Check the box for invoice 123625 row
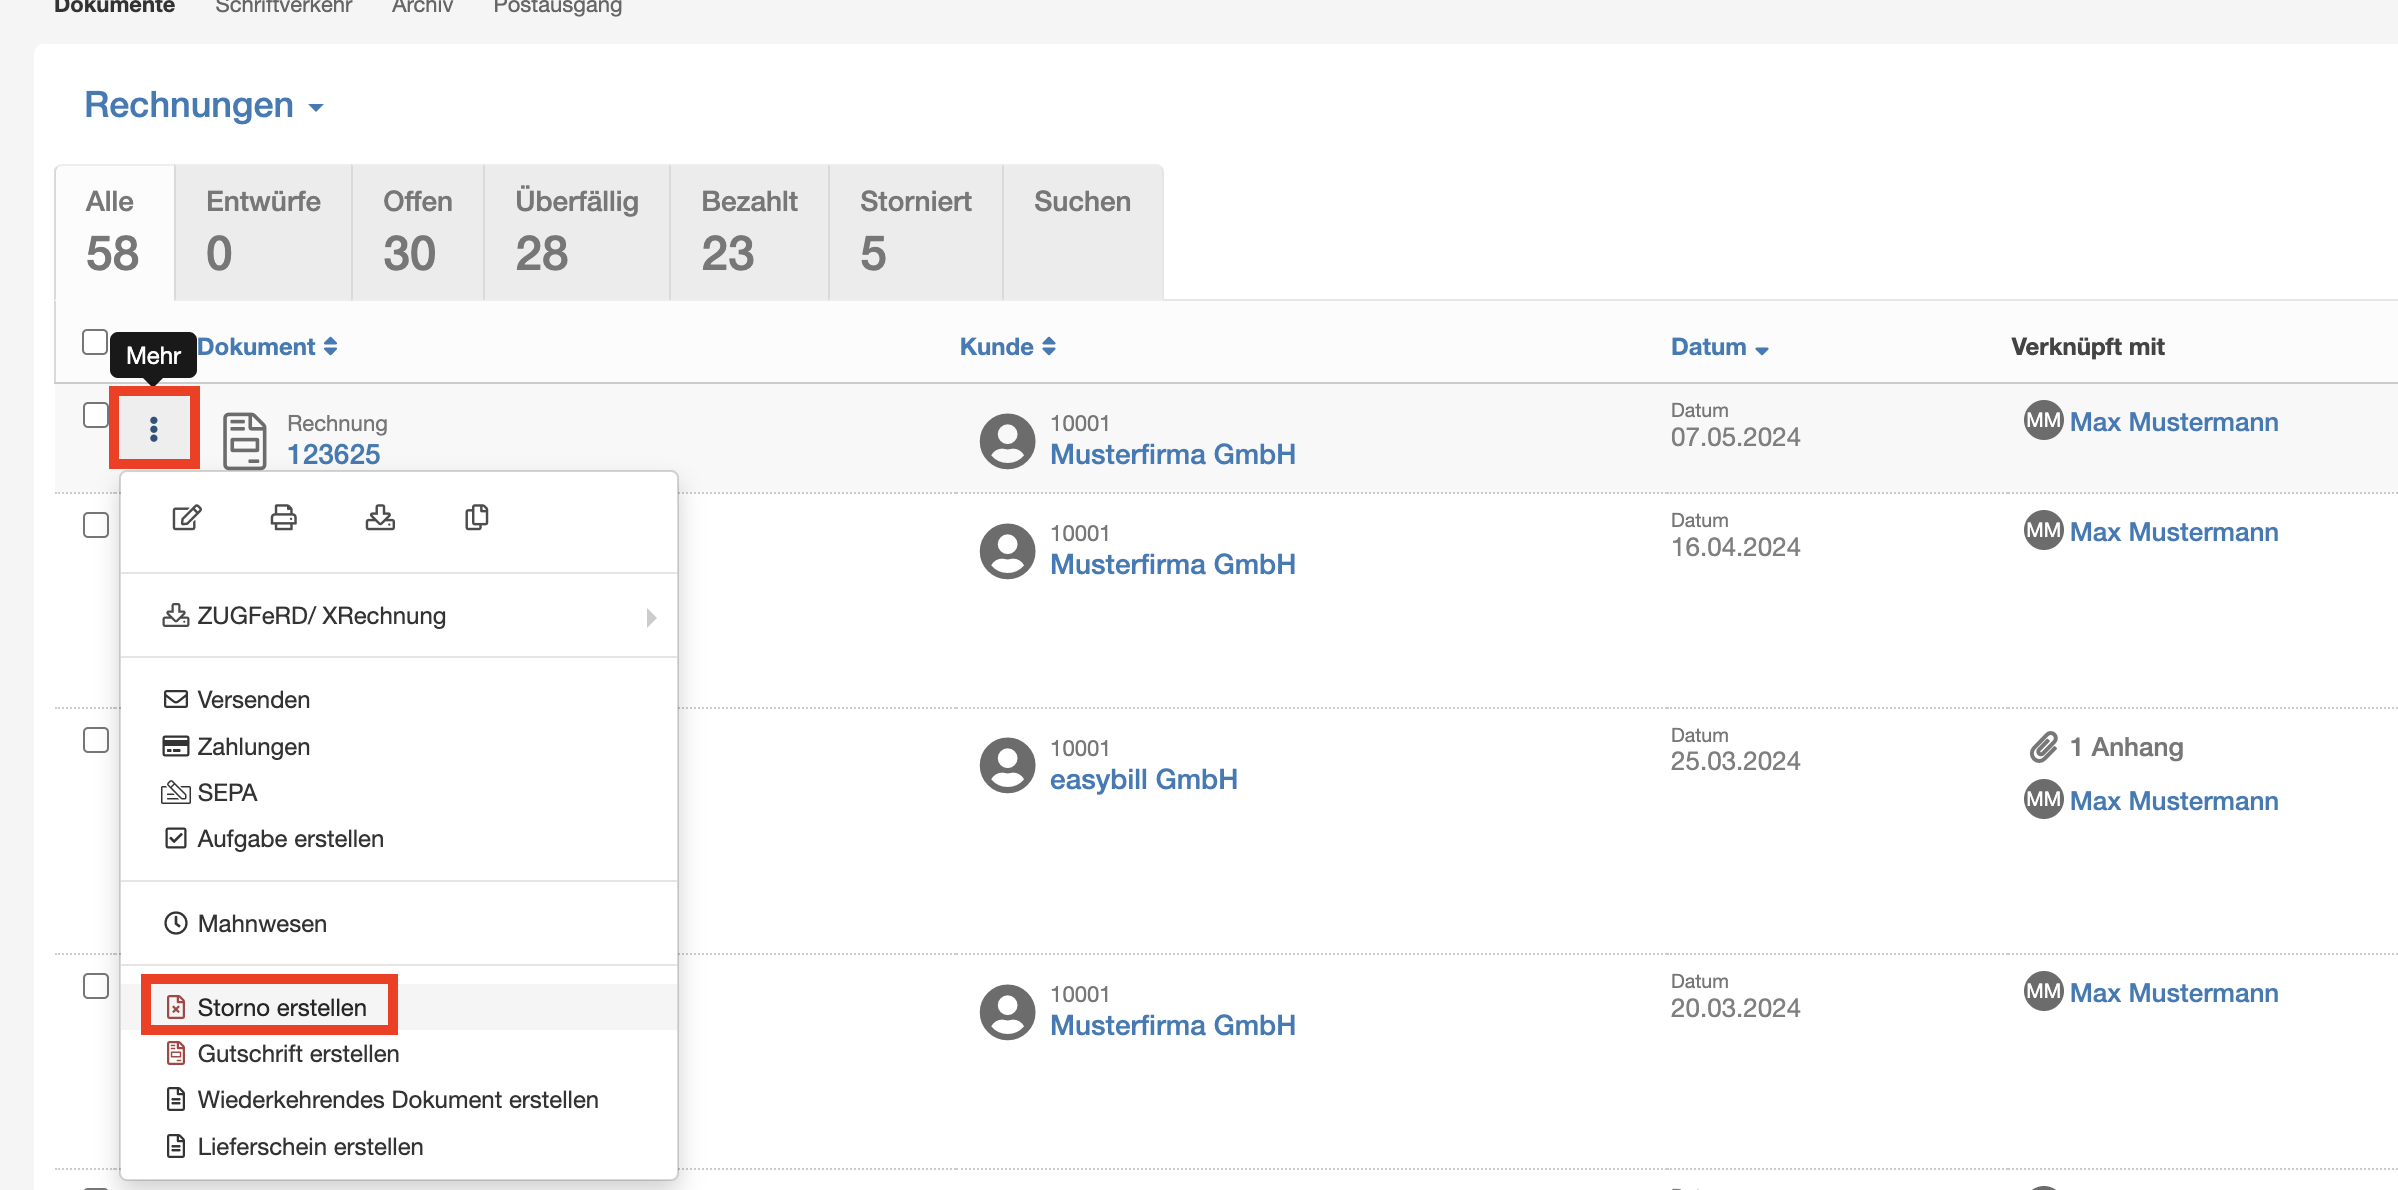The width and height of the screenshot is (2398, 1190). (96, 415)
